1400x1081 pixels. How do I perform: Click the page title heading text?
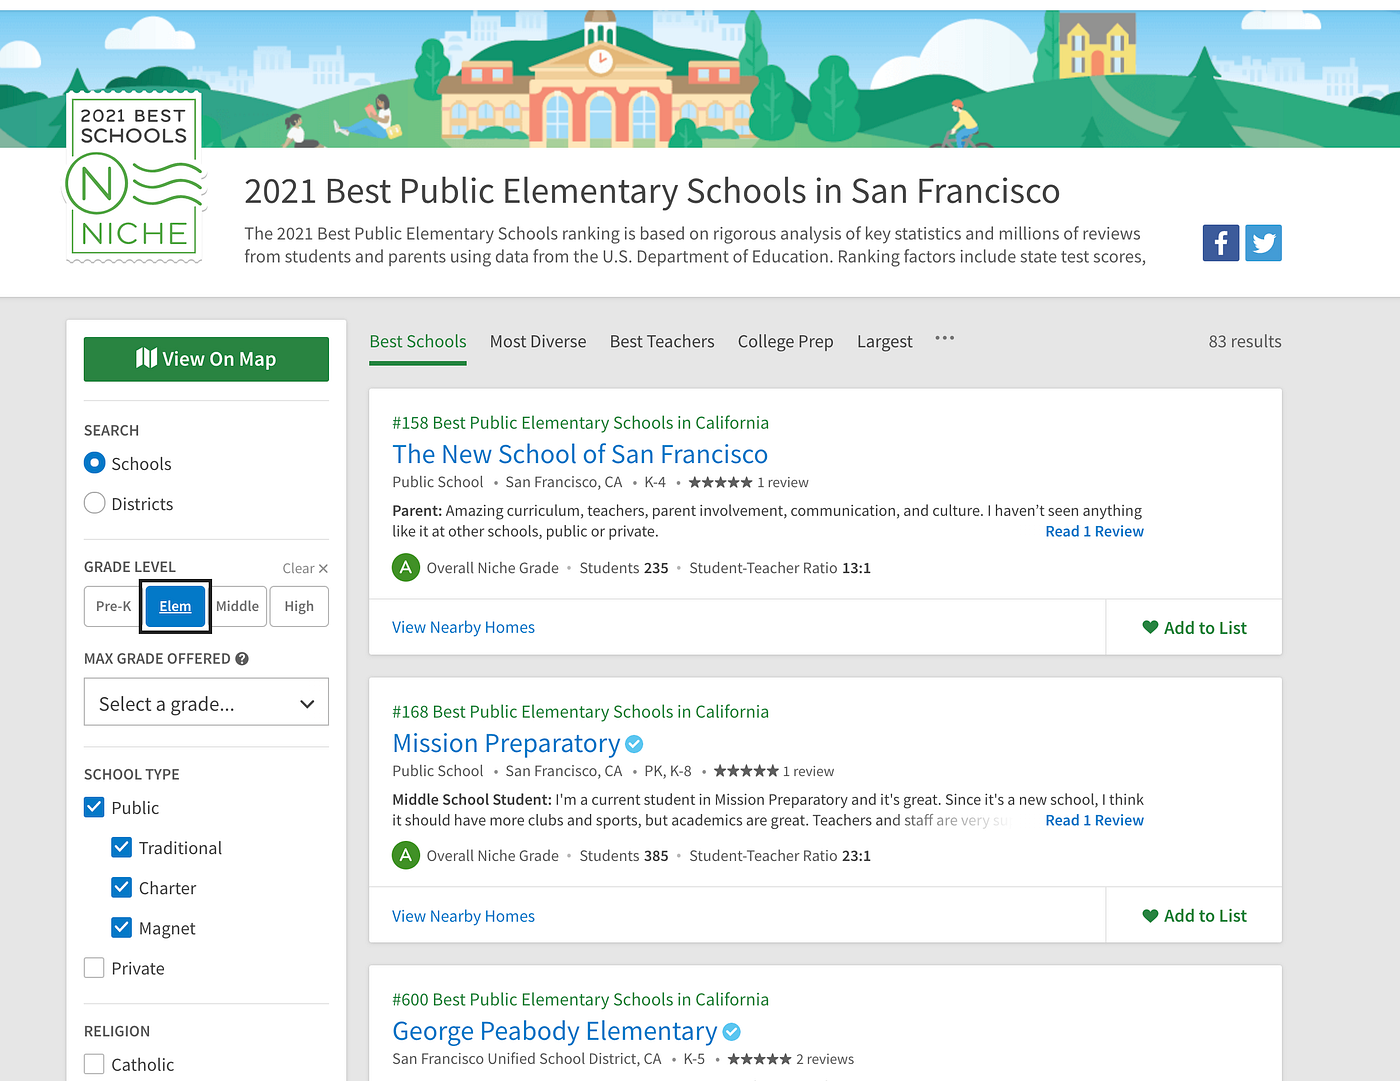[652, 191]
